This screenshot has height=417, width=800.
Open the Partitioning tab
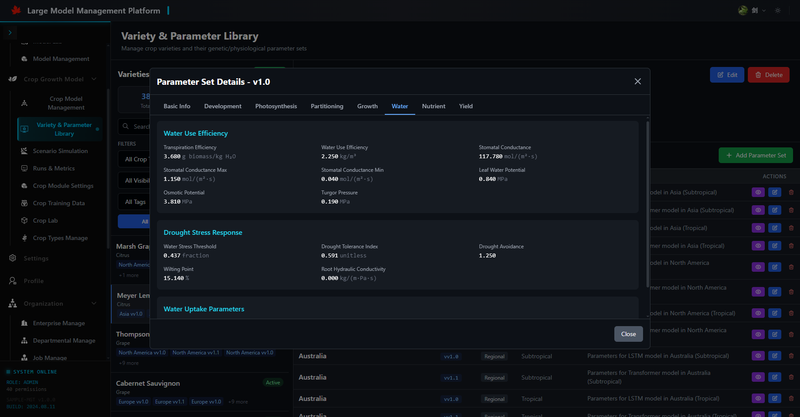(x=327, y=106)
